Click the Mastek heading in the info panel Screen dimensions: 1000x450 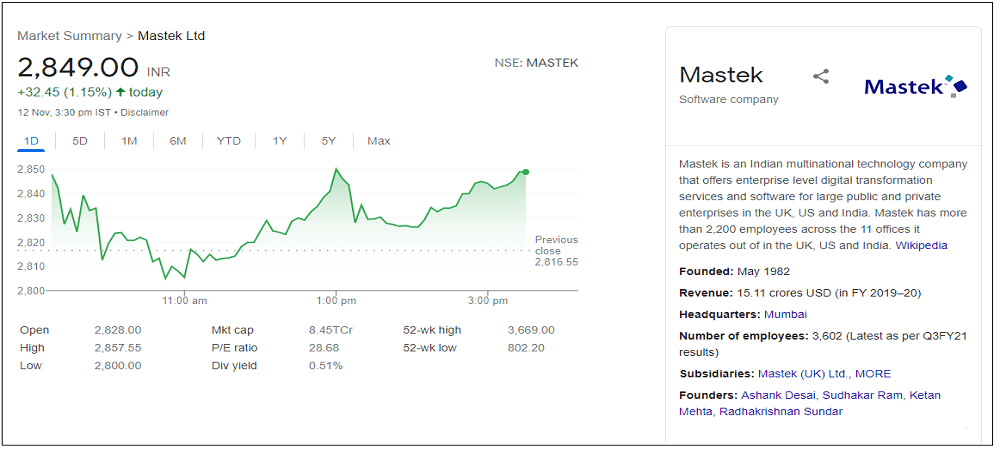pyautogui.click(x=721, y=75)
